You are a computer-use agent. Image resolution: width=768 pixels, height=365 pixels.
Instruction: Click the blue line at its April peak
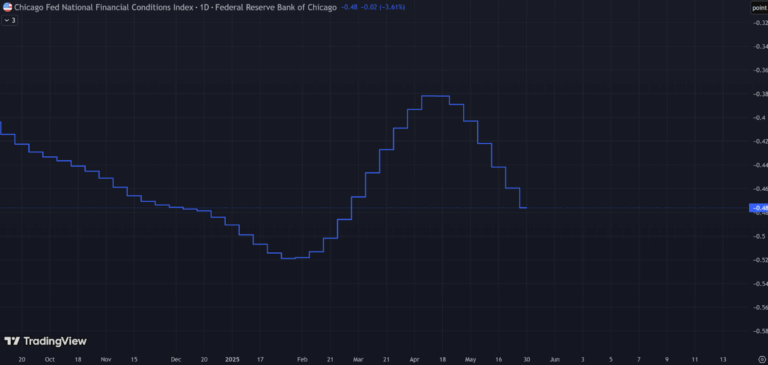435,96
